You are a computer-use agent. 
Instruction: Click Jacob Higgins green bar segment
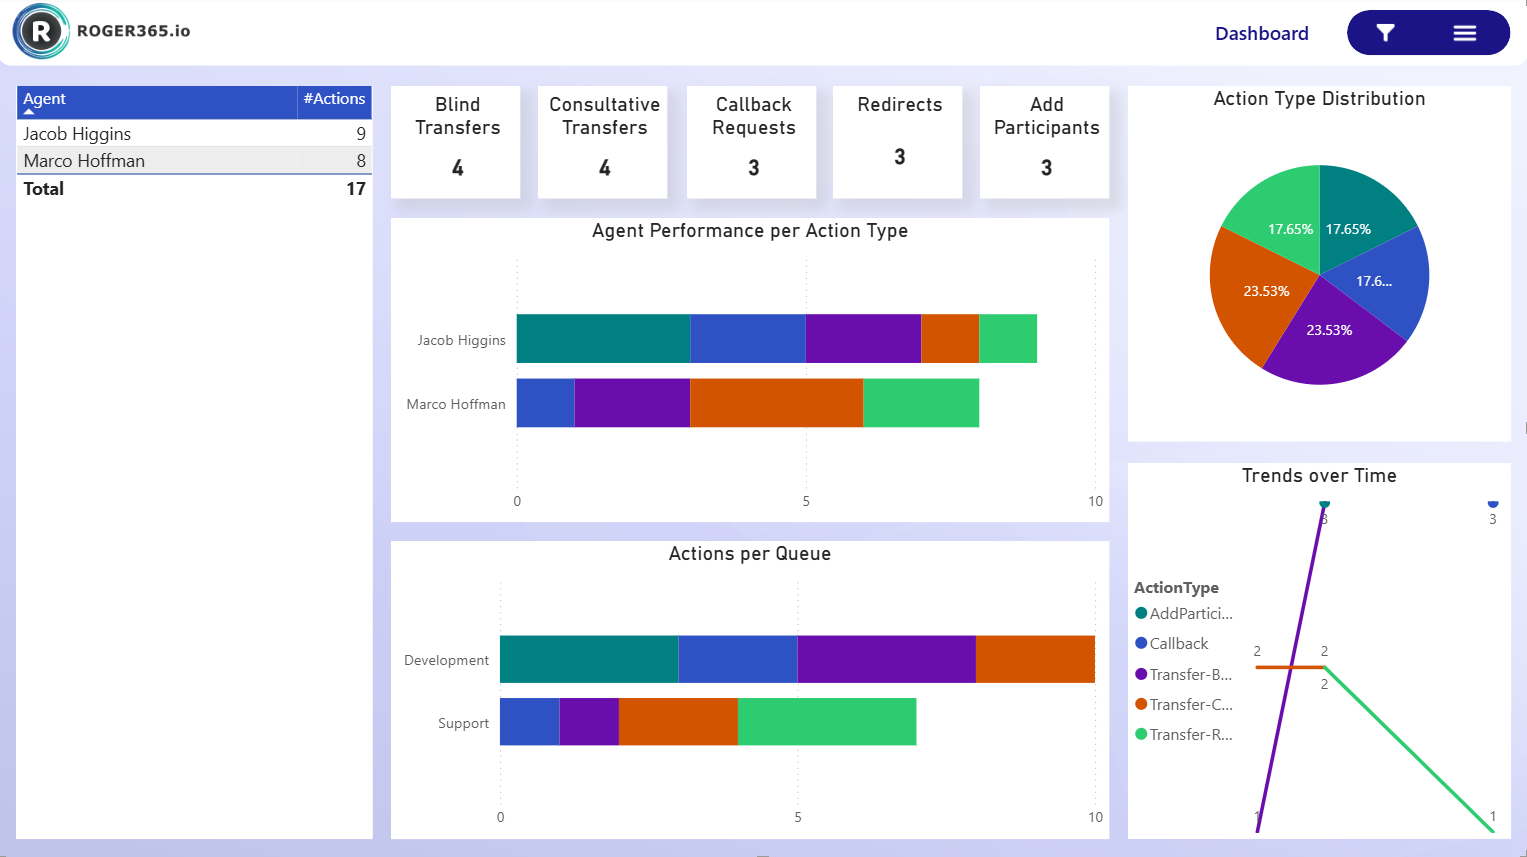[1008, 338]
